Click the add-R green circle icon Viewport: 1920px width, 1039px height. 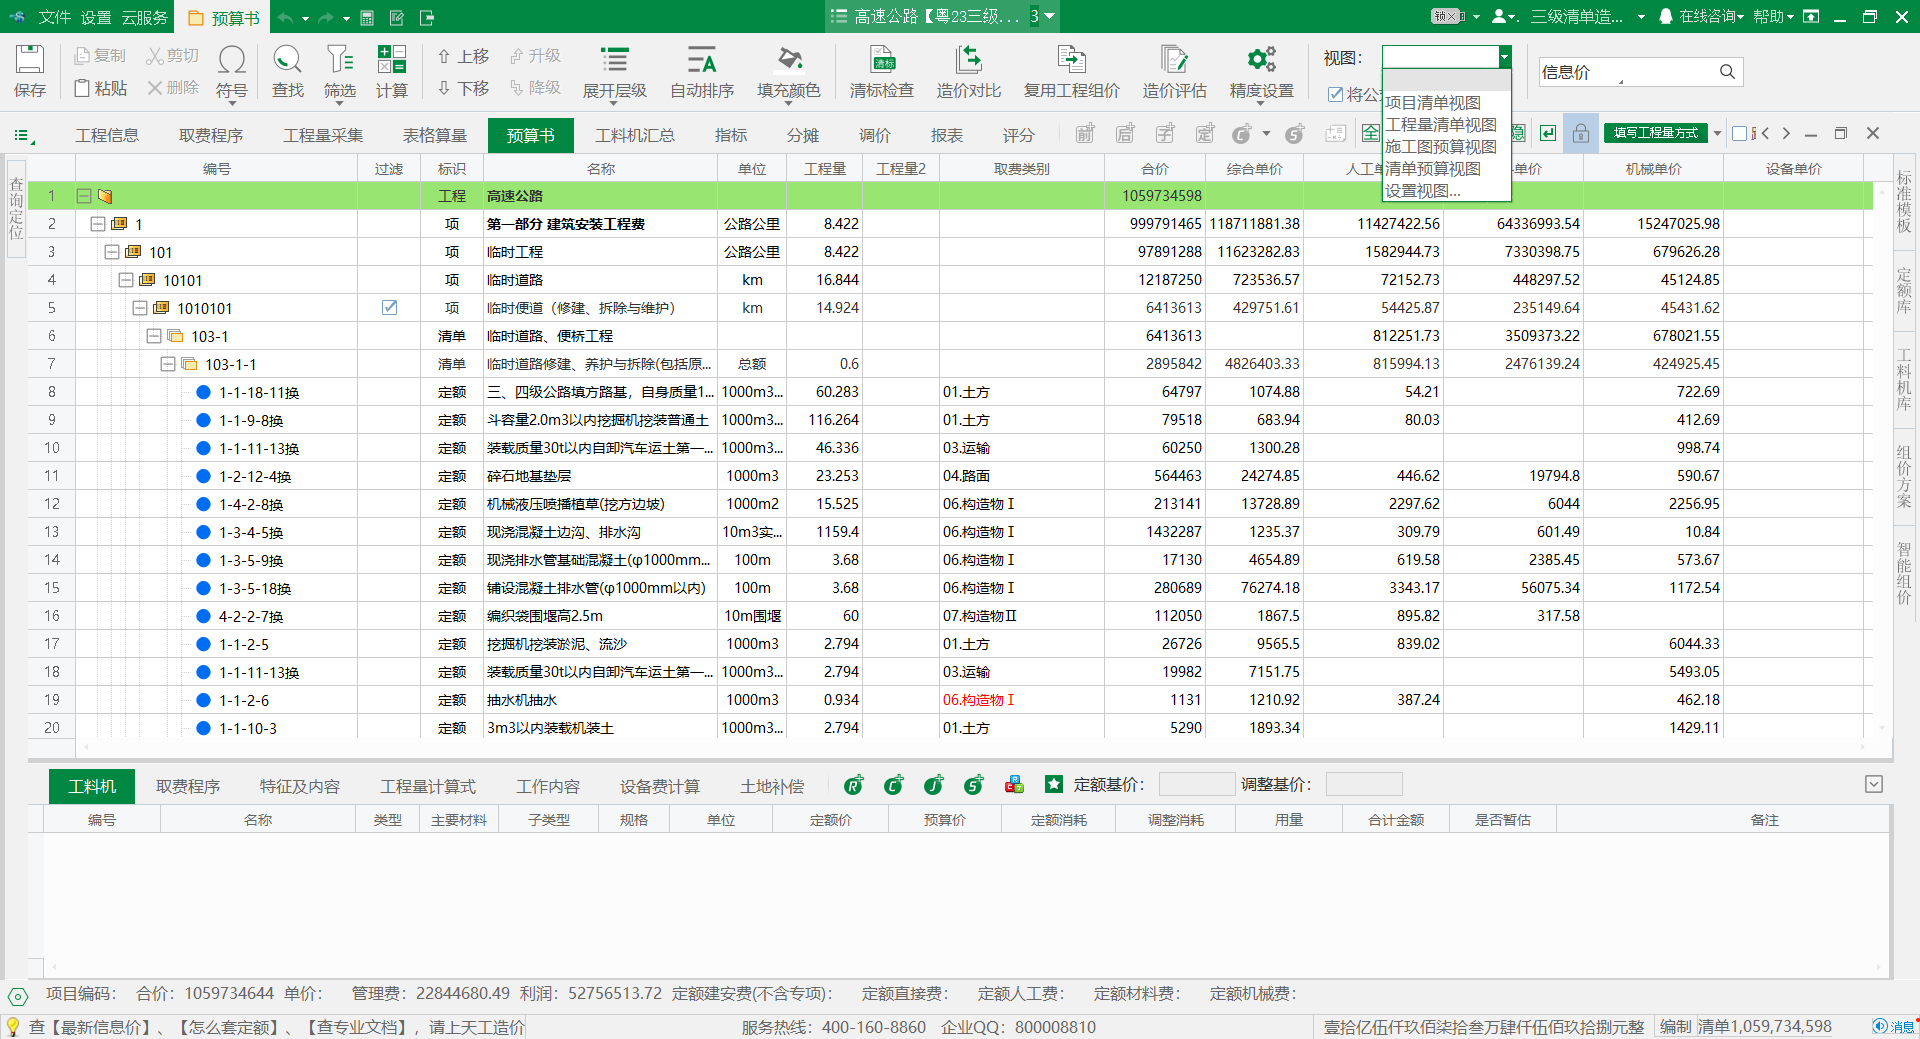(x=853, y=786)
